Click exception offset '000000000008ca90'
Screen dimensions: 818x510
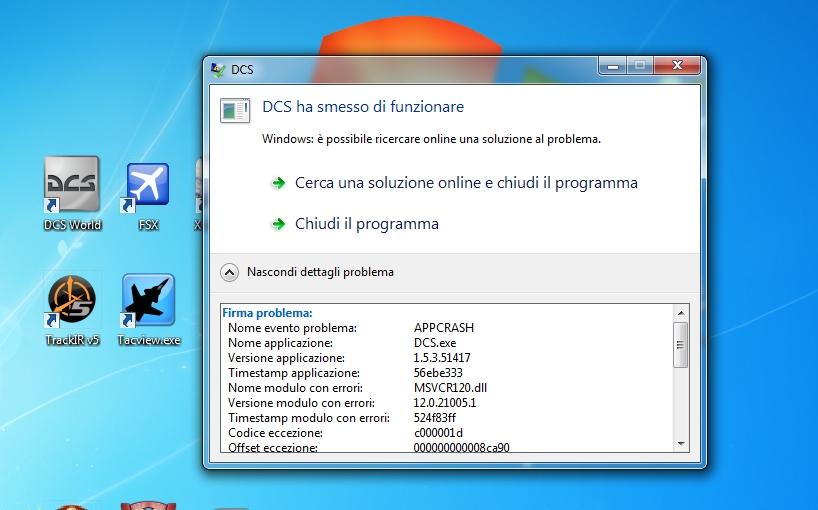tap(461, 447)
